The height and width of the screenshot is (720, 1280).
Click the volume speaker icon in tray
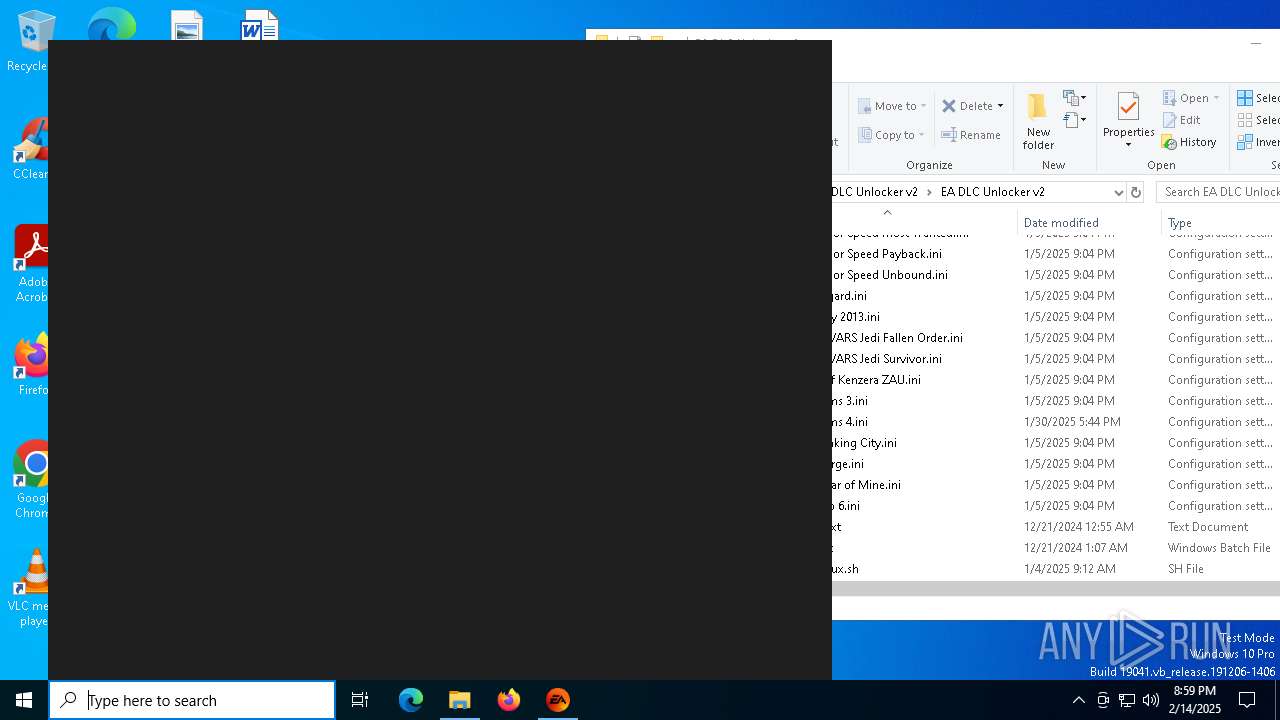(x=1150, y=700)
